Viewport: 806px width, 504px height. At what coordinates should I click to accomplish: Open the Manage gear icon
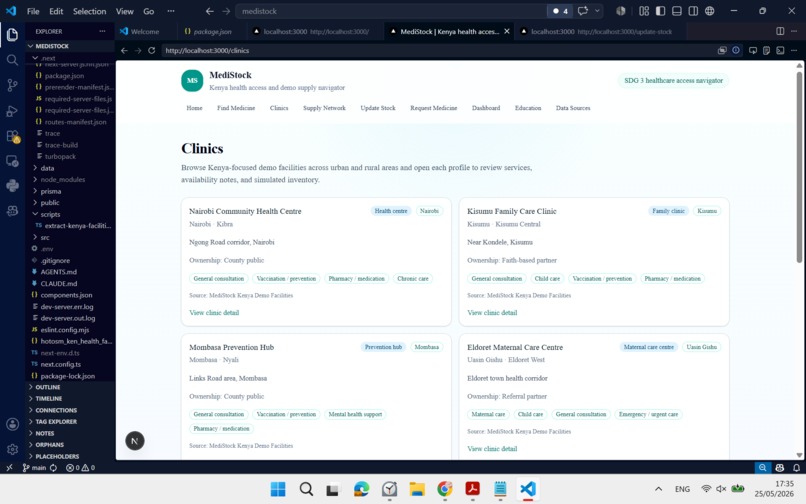click(x=12, y=449)
